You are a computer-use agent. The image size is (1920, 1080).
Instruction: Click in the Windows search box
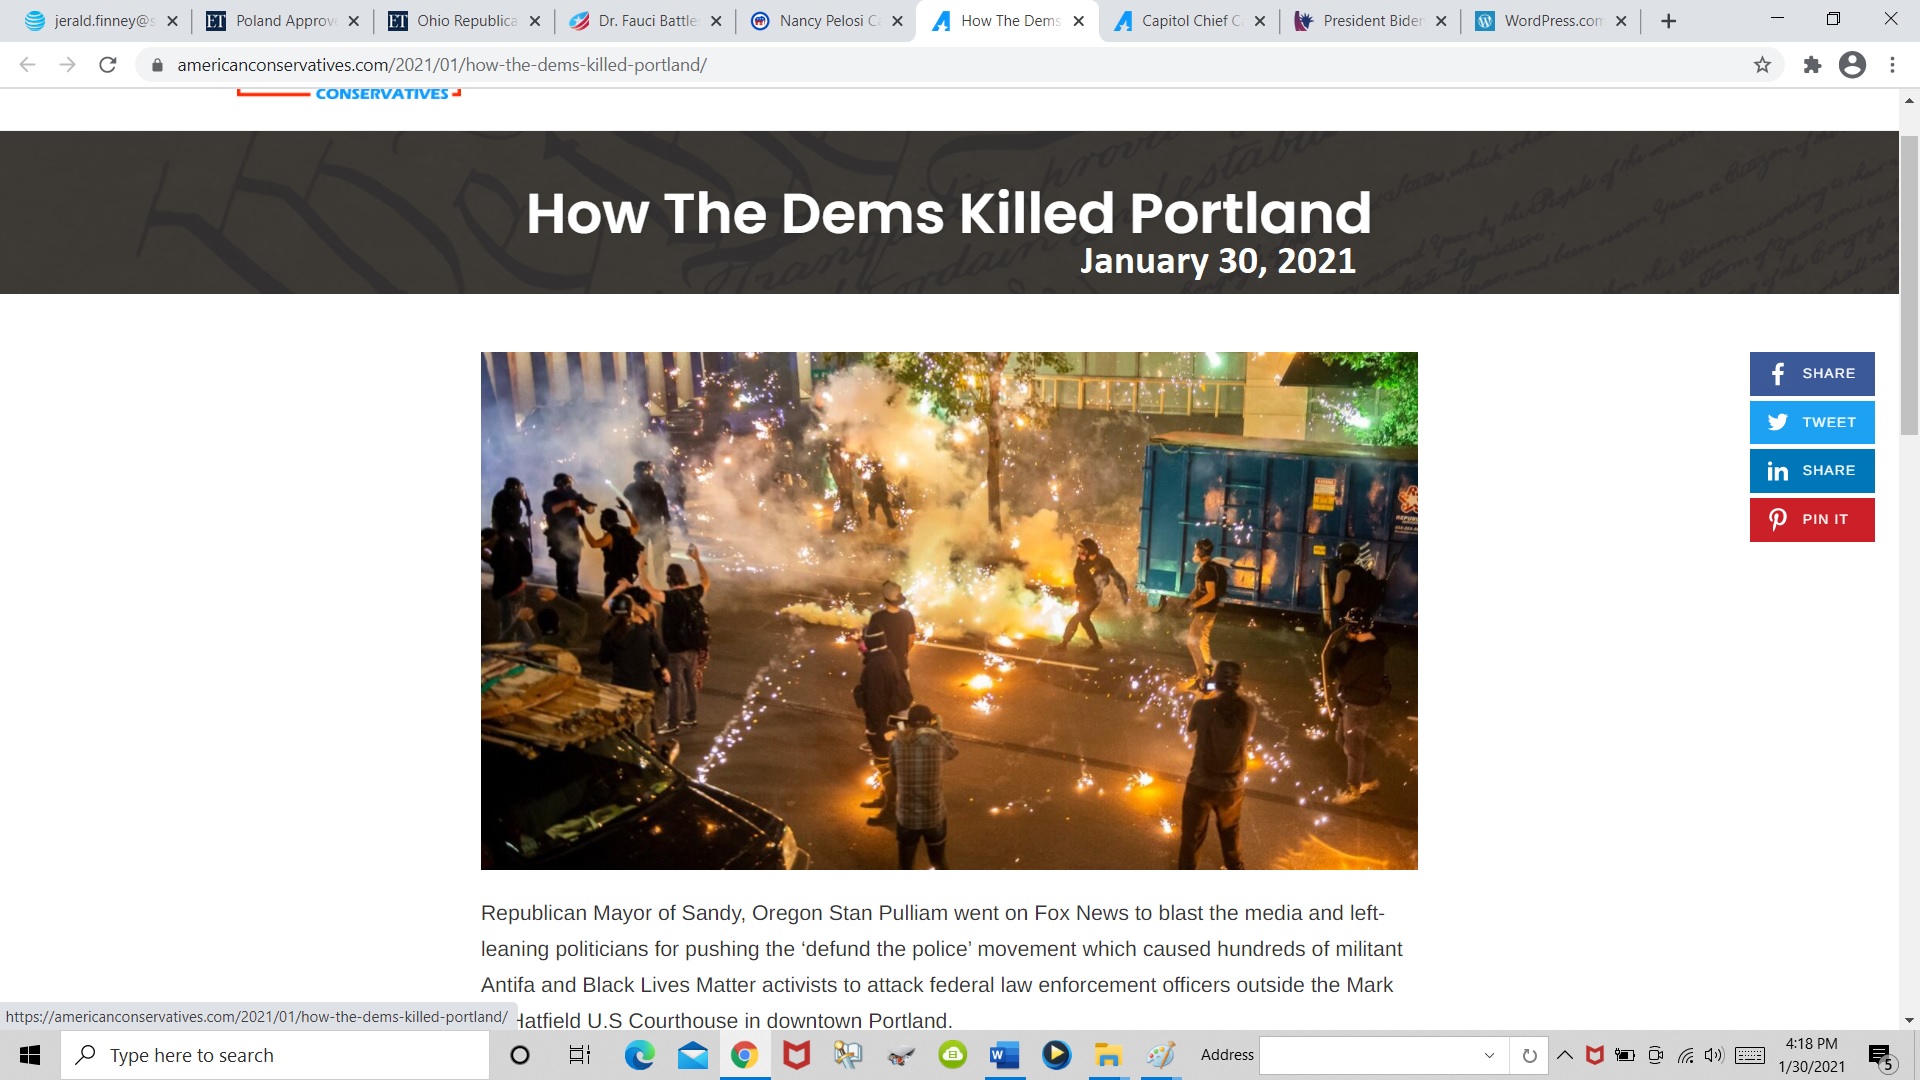click(x=275, y=1055)
